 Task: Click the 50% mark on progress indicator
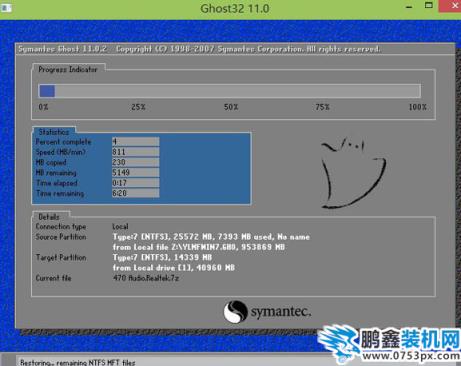[231, 107]
